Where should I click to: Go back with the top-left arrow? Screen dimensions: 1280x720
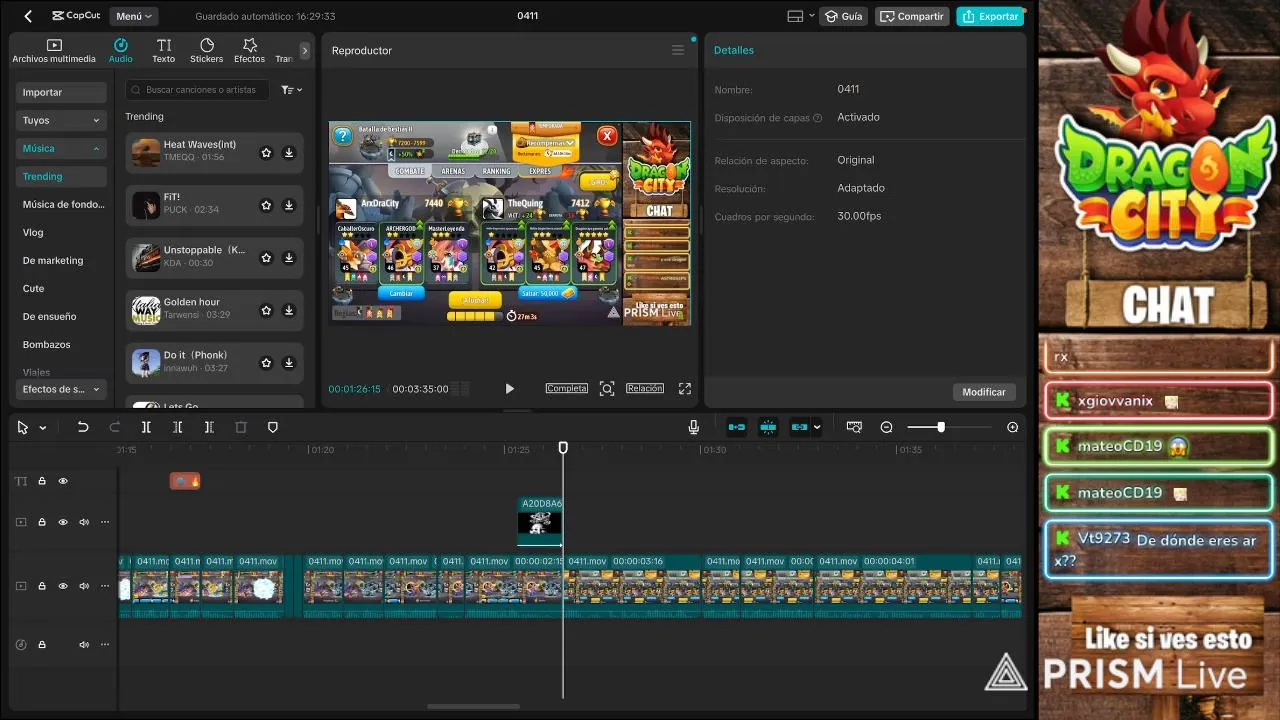click(28, 16)
